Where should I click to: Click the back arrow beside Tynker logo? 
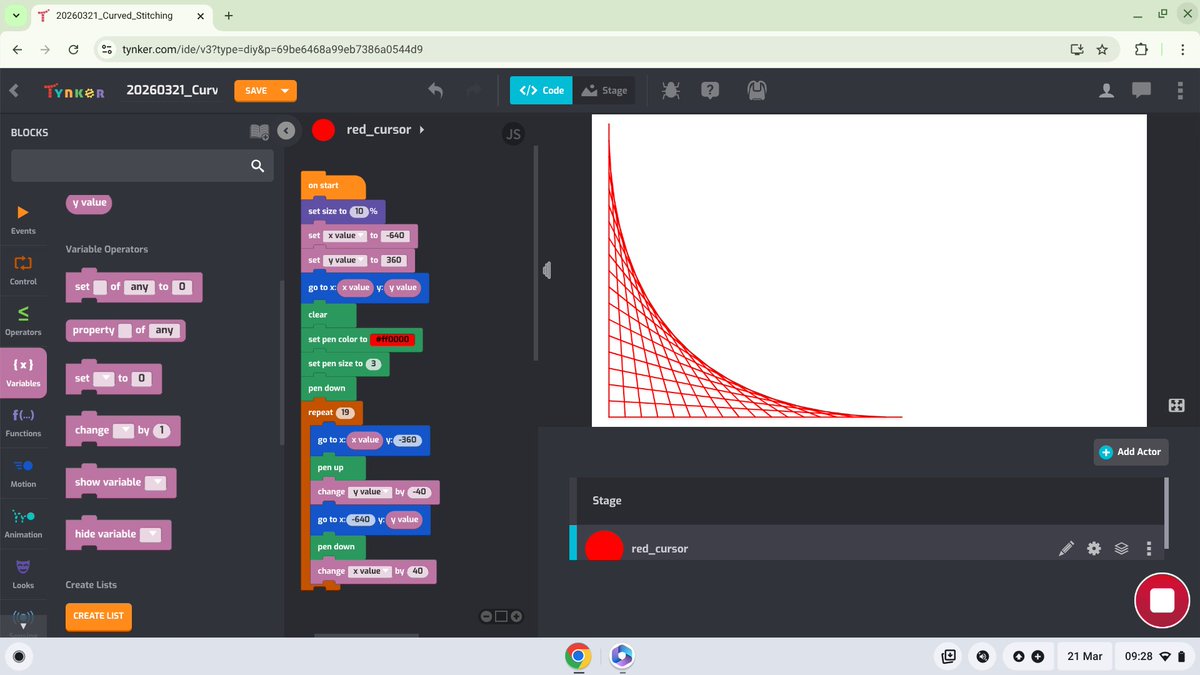(x=14, y=90)
